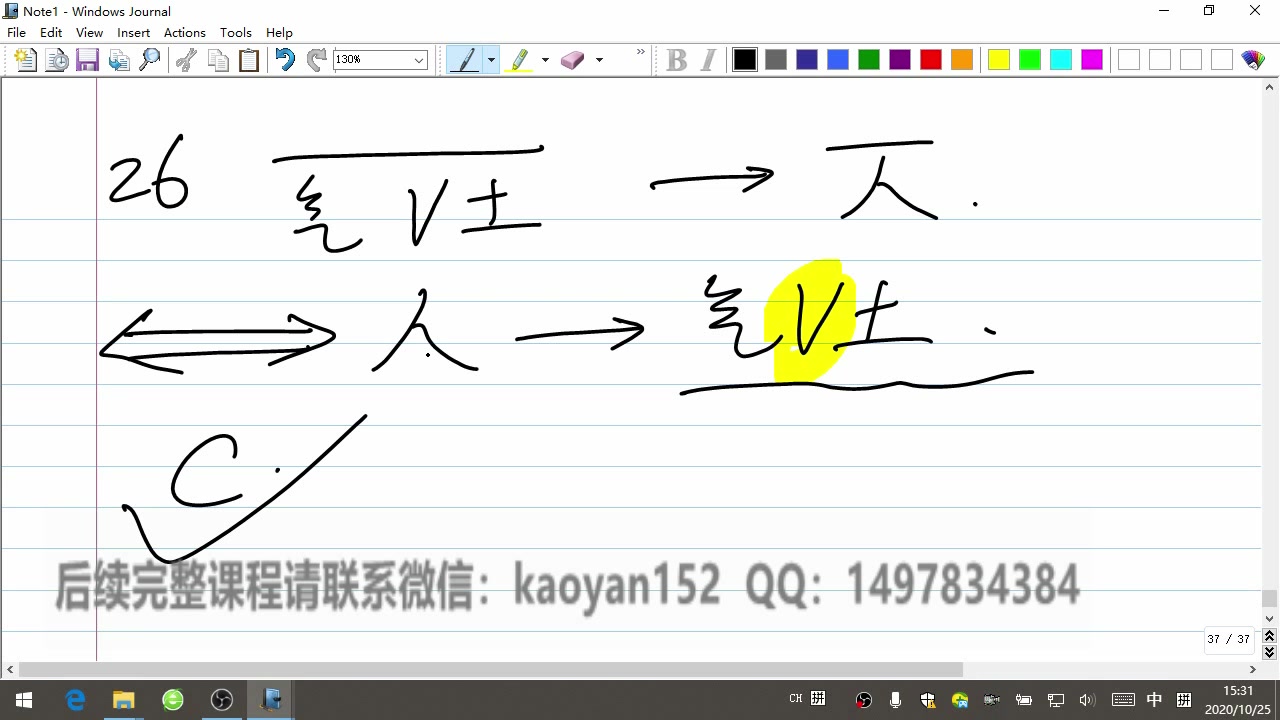The image size is (1280, 720).
Task: Select the Pen tool
Action: coord(464,60)
